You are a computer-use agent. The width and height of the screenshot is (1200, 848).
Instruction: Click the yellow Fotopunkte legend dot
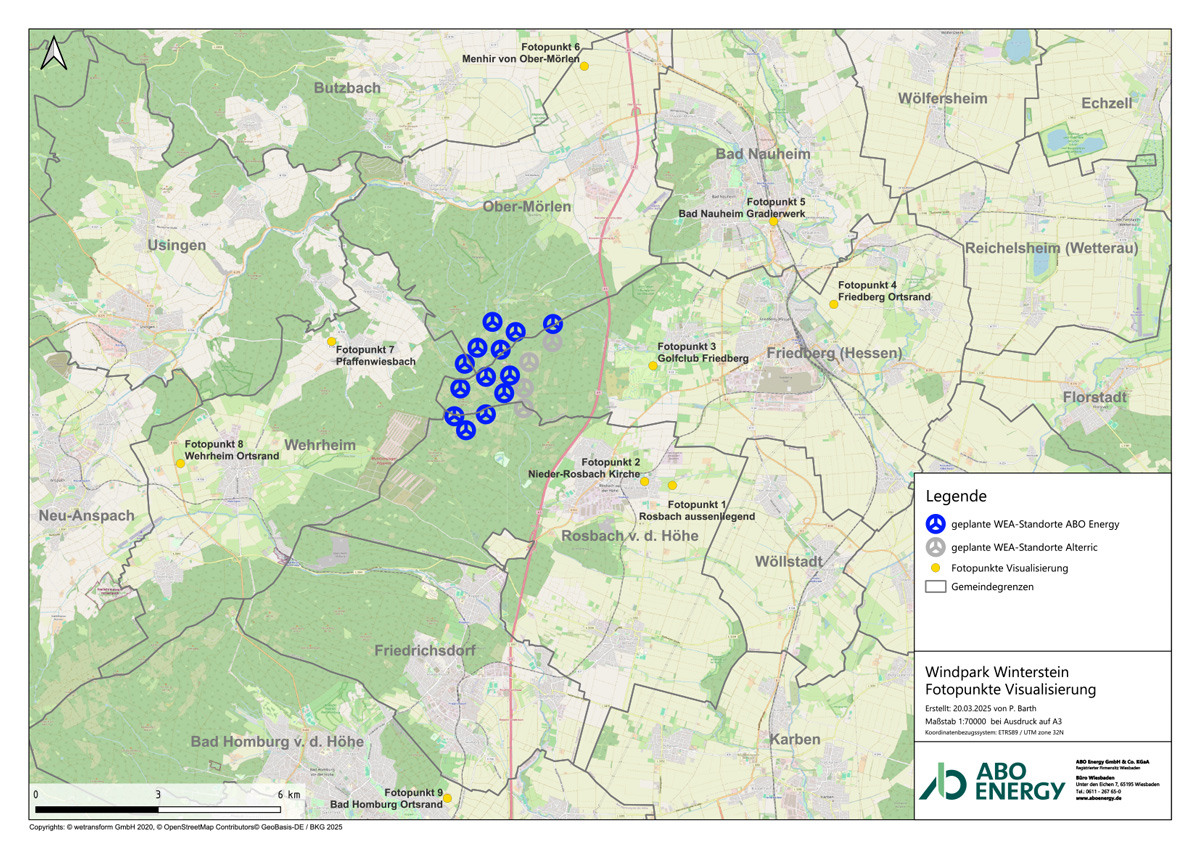(934, 568)
